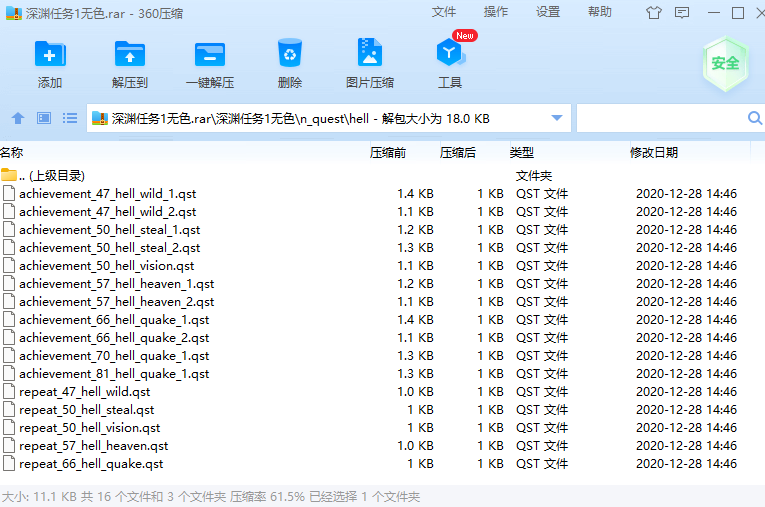Open the Help (帮助) menu
765x507 pixels.
point(600,12)
